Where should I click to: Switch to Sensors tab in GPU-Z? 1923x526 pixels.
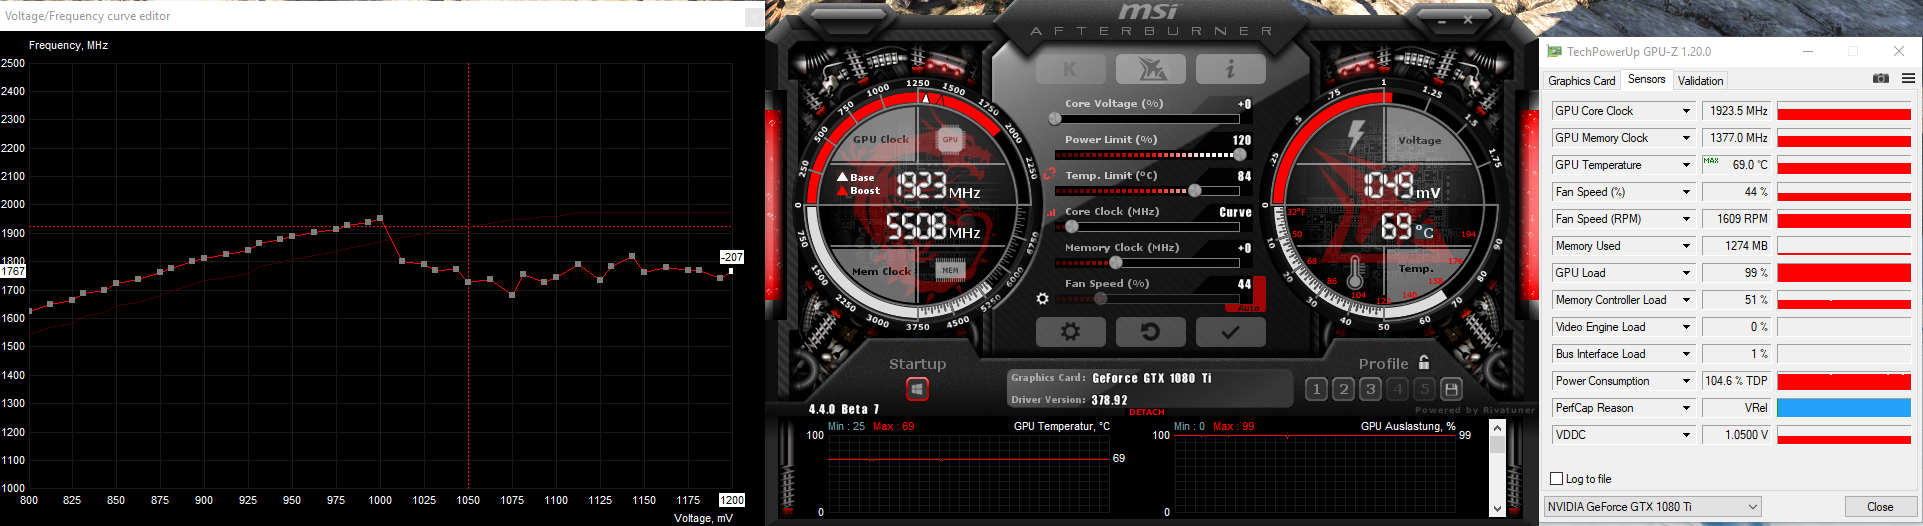[x=1646, y=80]
